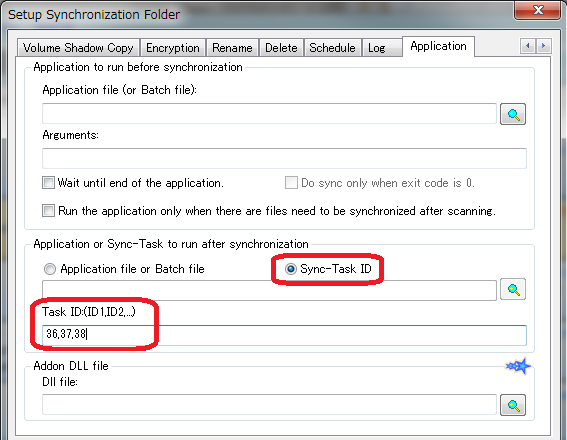The width and height of the screenshot is (567, 440).
Task: Focus the before-sync Application file input field
Action: [269, 114]
